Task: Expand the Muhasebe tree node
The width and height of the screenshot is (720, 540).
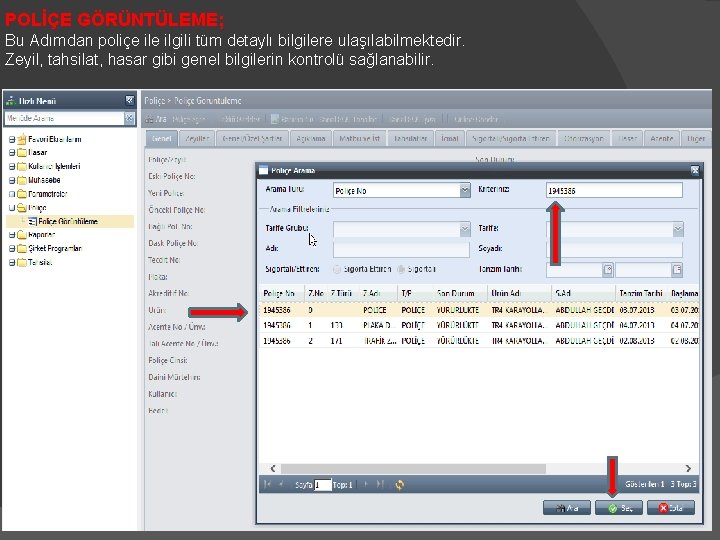Action: point(12,180)
